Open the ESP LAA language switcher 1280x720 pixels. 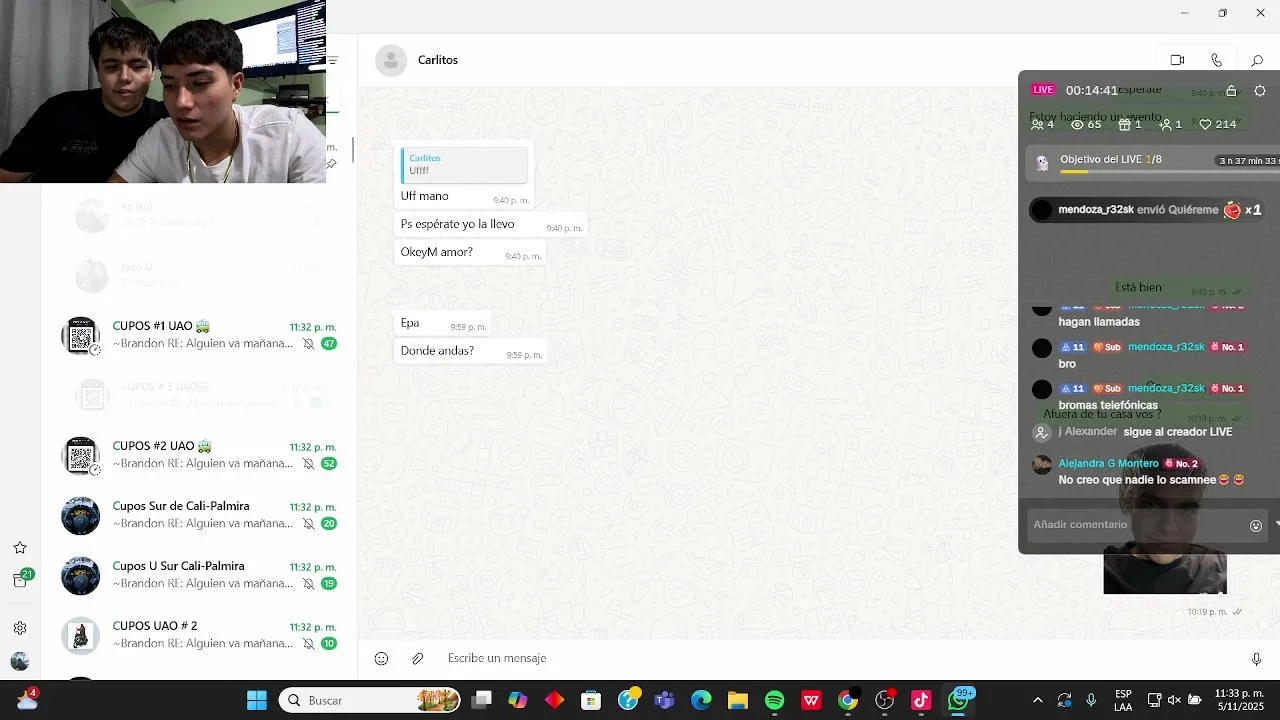pyautogui.click(x=1123, y=700)
